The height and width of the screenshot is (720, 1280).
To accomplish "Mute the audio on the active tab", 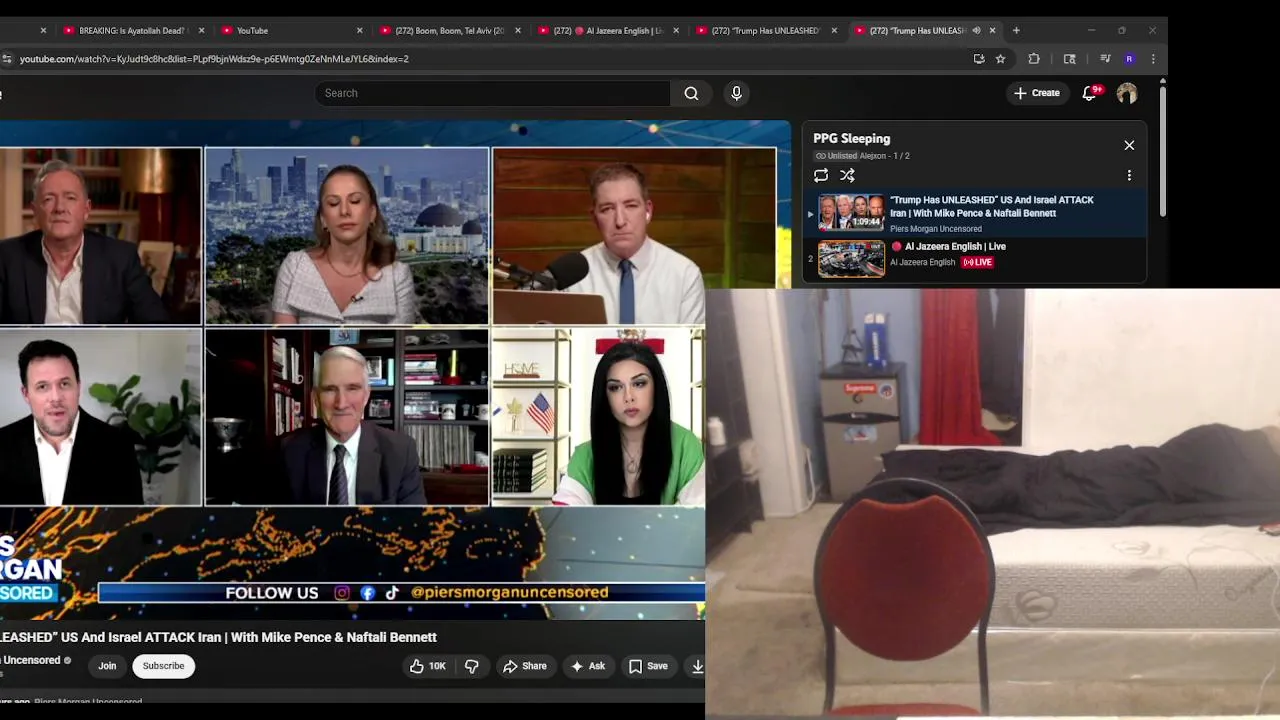I will [x=976, y=30].
